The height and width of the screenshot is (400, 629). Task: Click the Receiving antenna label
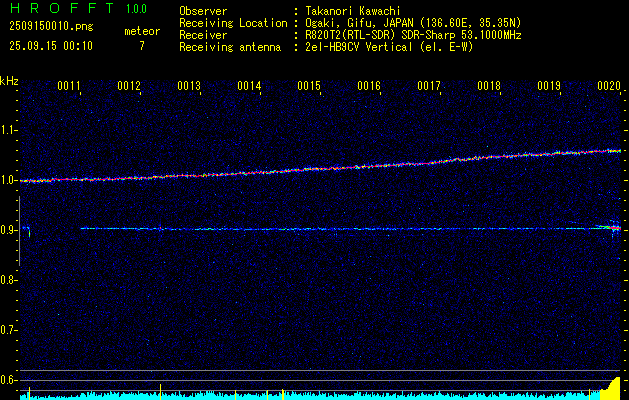pos(230,47)
